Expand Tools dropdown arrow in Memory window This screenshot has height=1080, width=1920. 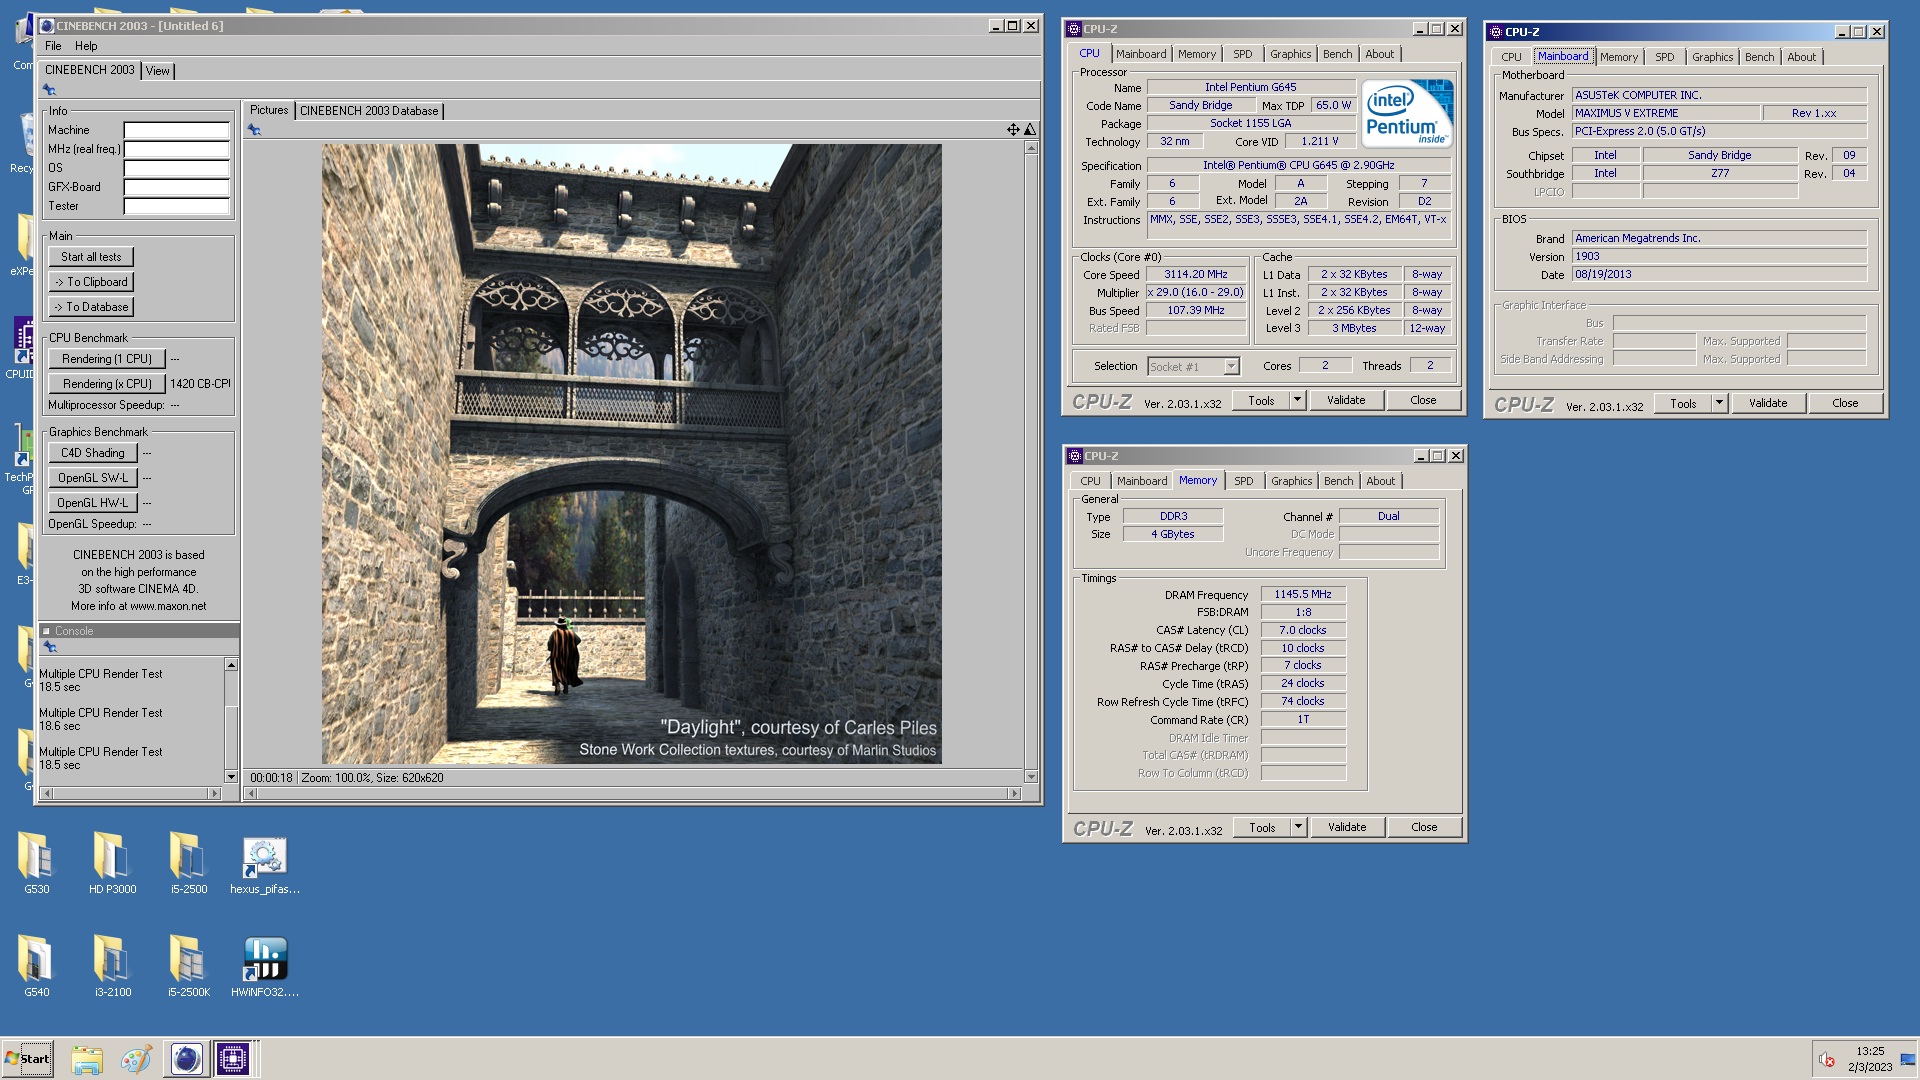pyautogui.click(x=1298, y=827)
